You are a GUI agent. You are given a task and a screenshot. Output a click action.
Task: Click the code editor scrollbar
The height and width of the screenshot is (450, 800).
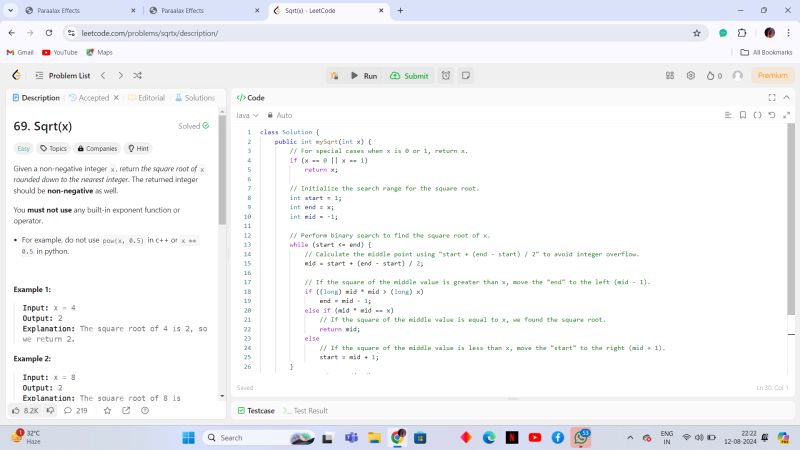click(x=791, y=219)
